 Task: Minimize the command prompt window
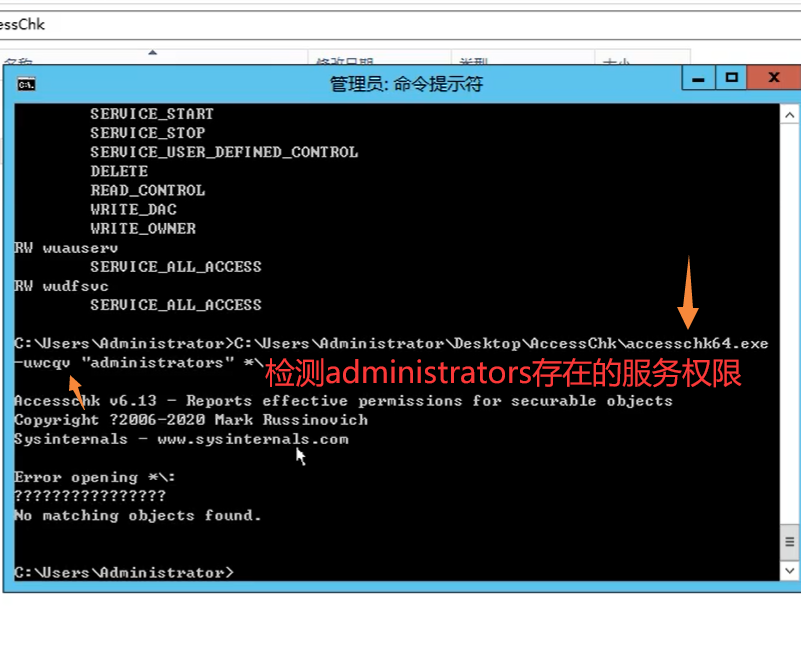click(698, 78)
